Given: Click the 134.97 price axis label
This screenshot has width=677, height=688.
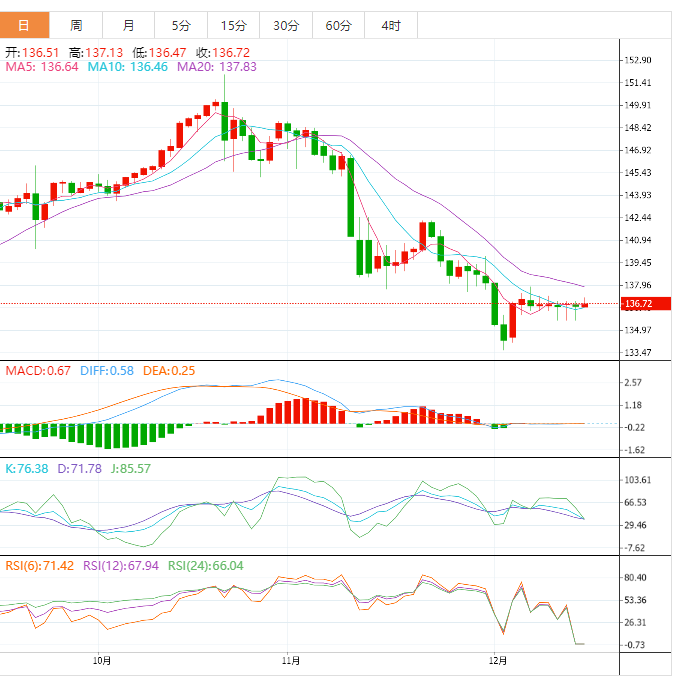Looking at the screenshot, I should [x=638, y=330].
